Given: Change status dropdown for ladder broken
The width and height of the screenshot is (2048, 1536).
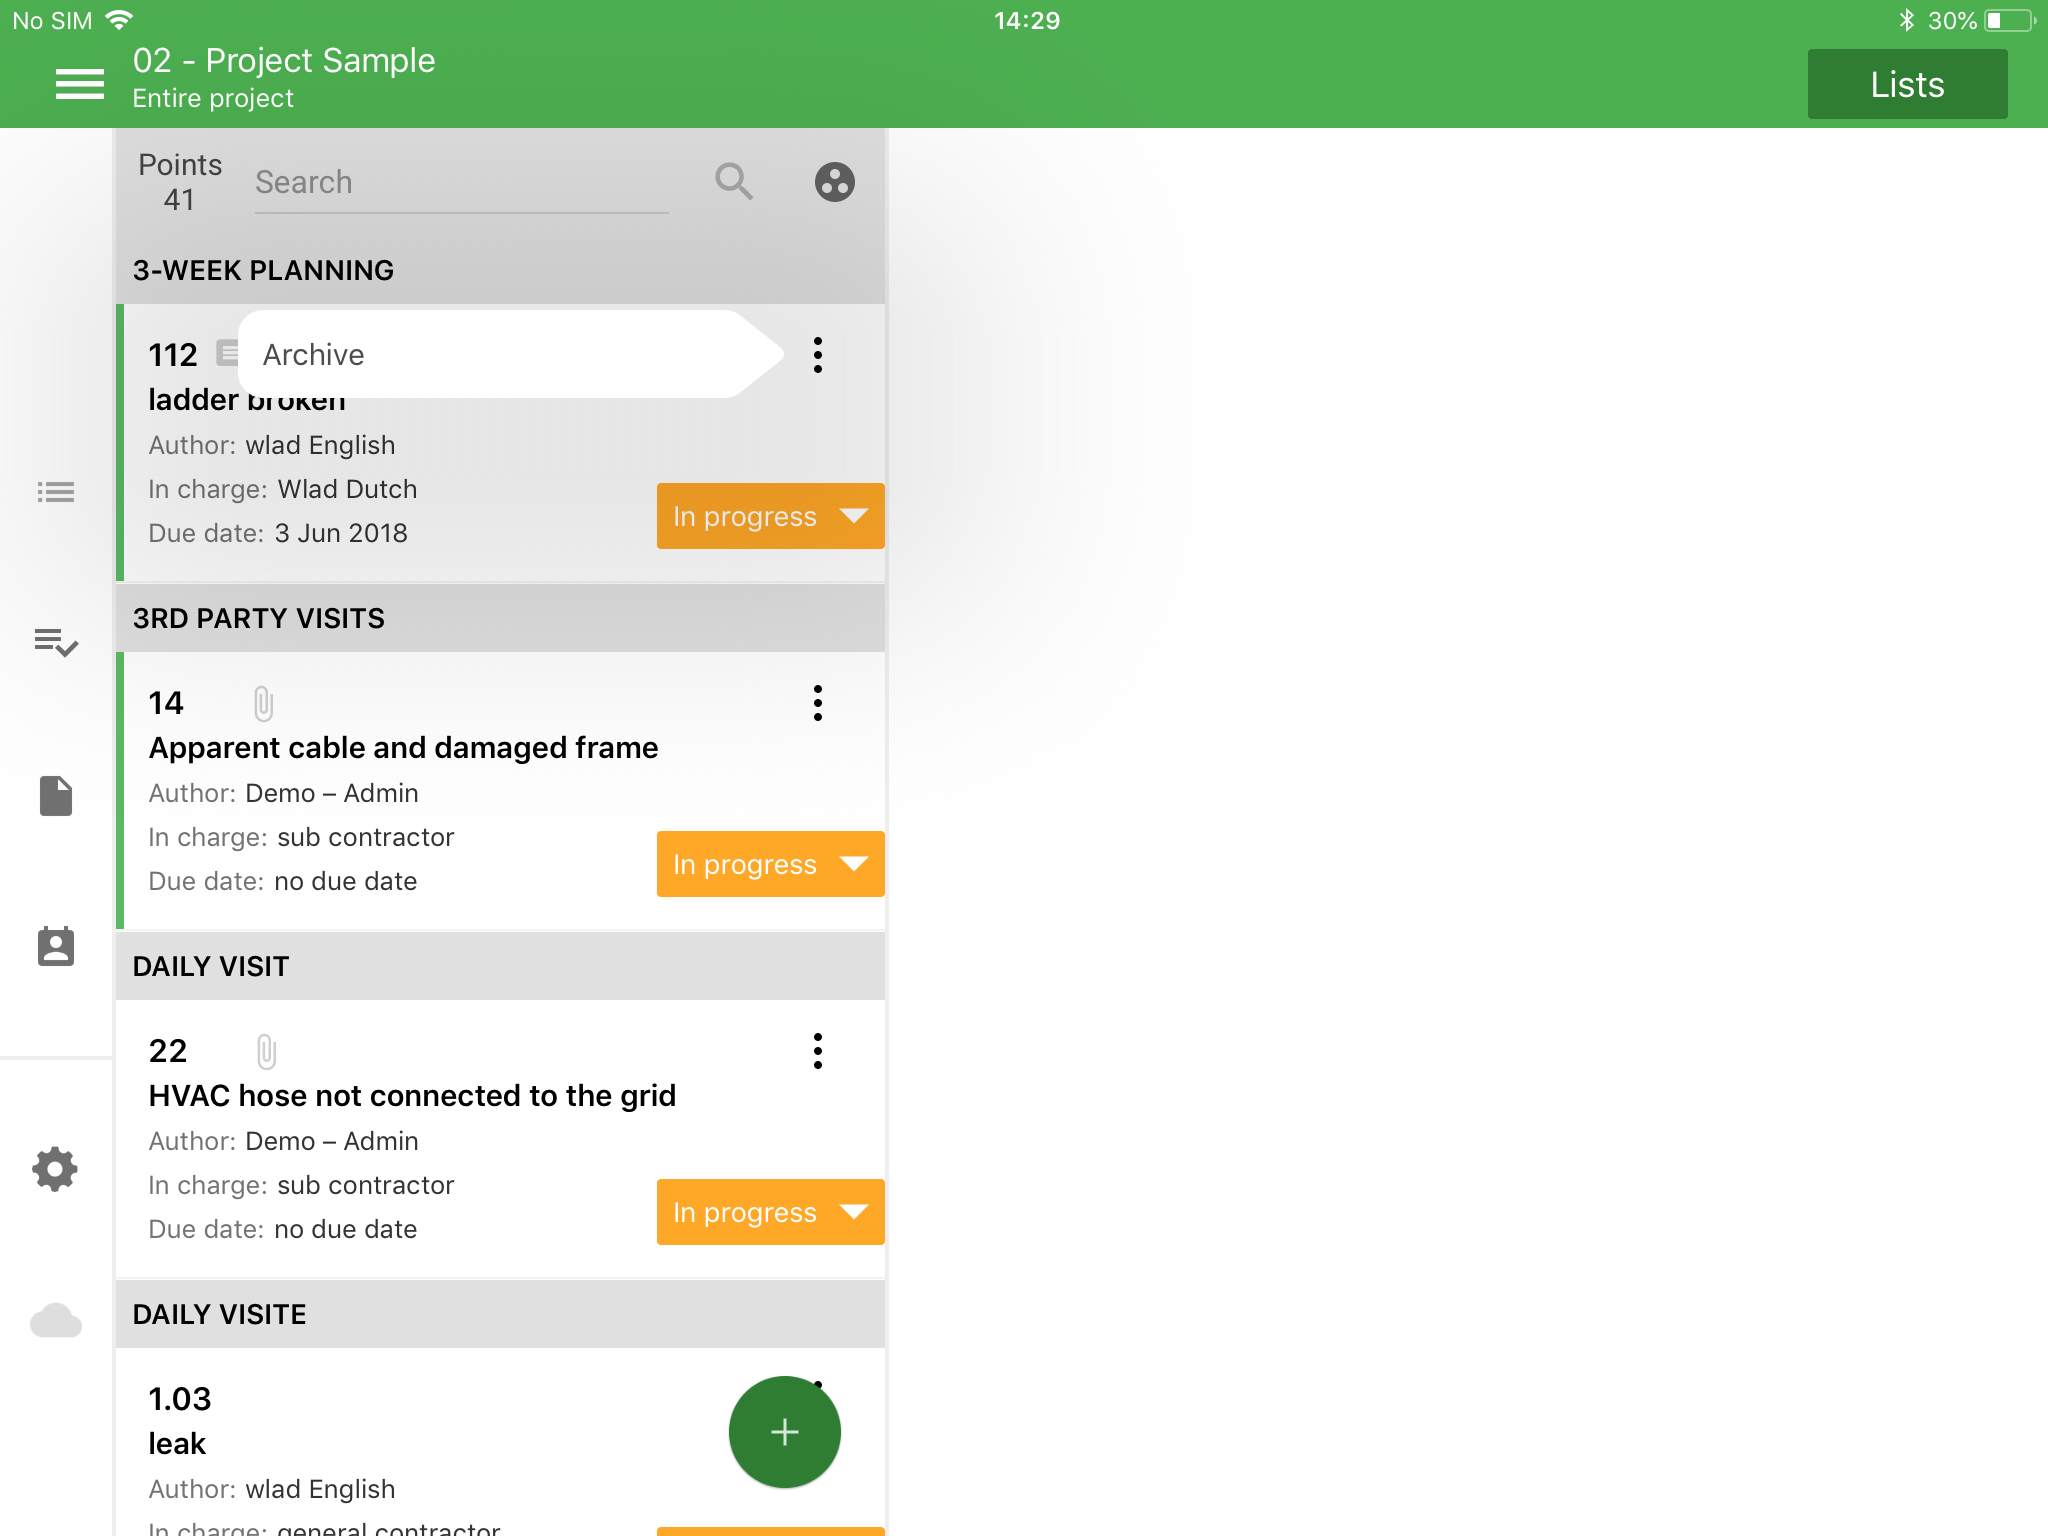Looking at the screenshot, I should click(770, 516).
